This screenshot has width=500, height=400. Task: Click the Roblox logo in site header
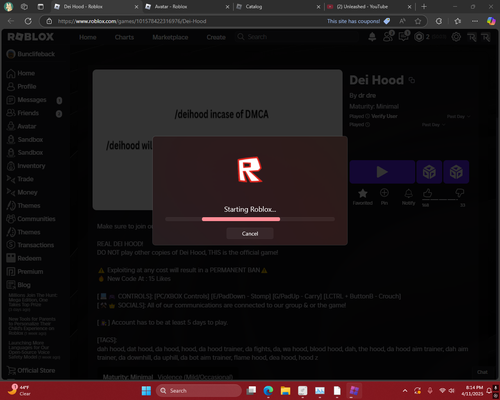pyautogui.click(x=30, y=37)
